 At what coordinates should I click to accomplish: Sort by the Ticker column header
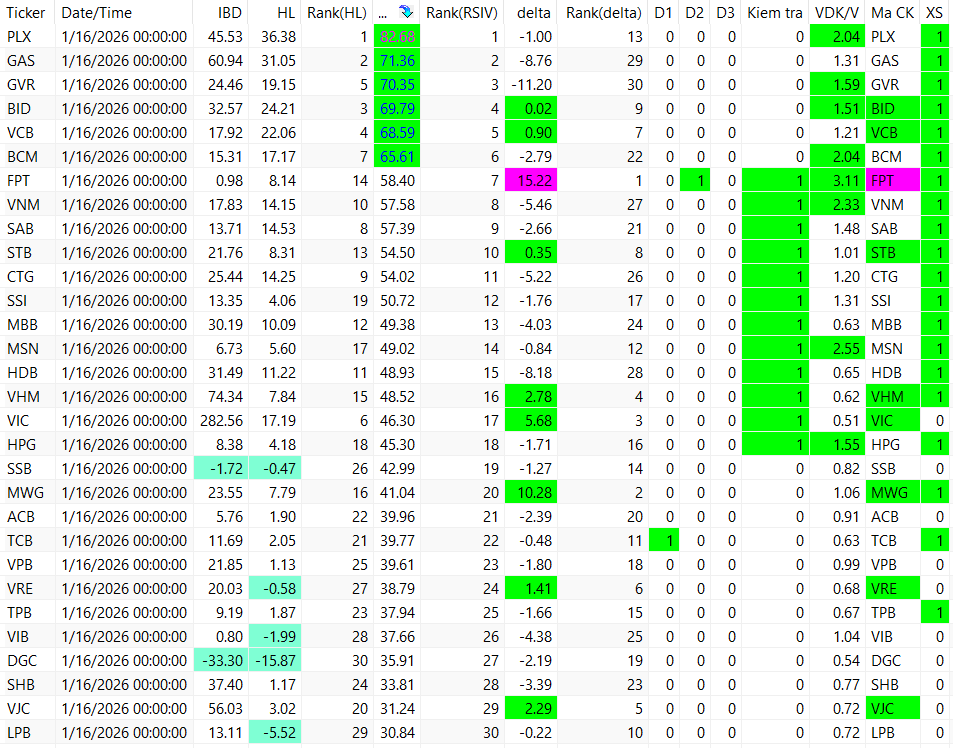pos(26,12)
